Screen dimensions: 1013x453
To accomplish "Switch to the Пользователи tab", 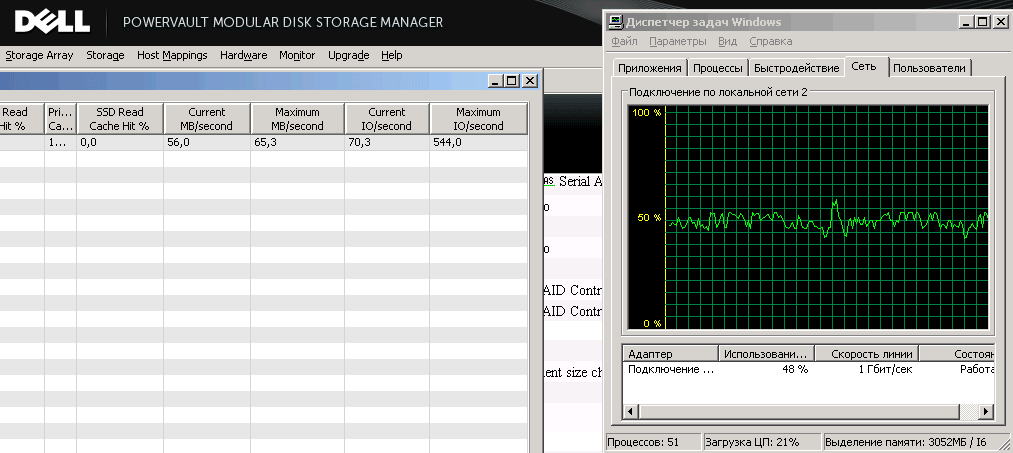I will (930, 68).
